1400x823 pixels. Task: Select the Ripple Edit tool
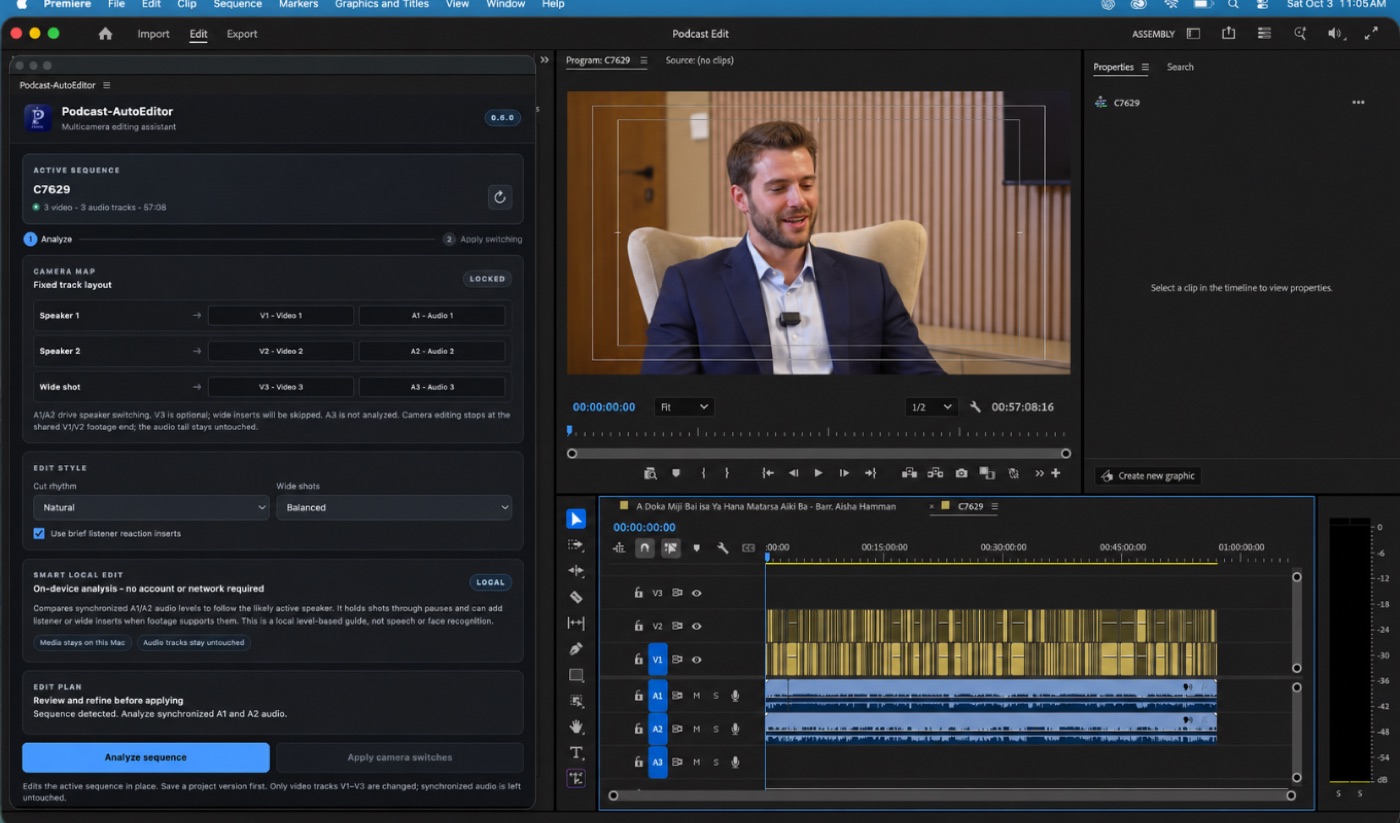point(576,571)
